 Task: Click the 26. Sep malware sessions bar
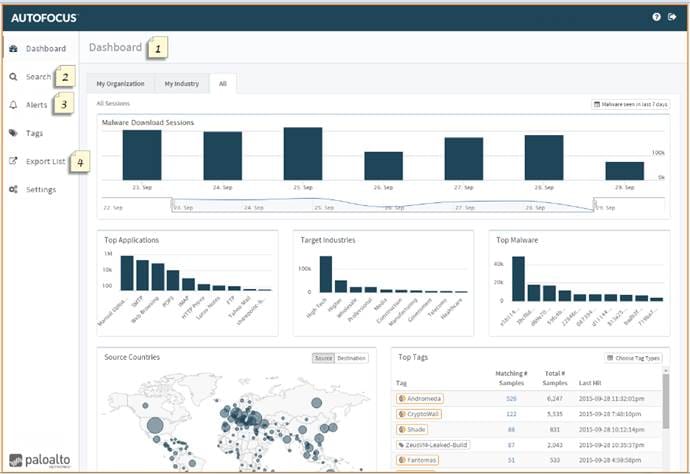click(383, 166)
